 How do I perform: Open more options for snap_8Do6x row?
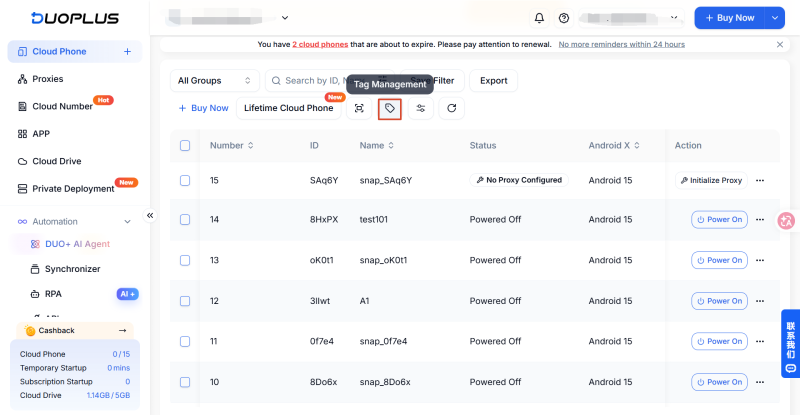760,382
